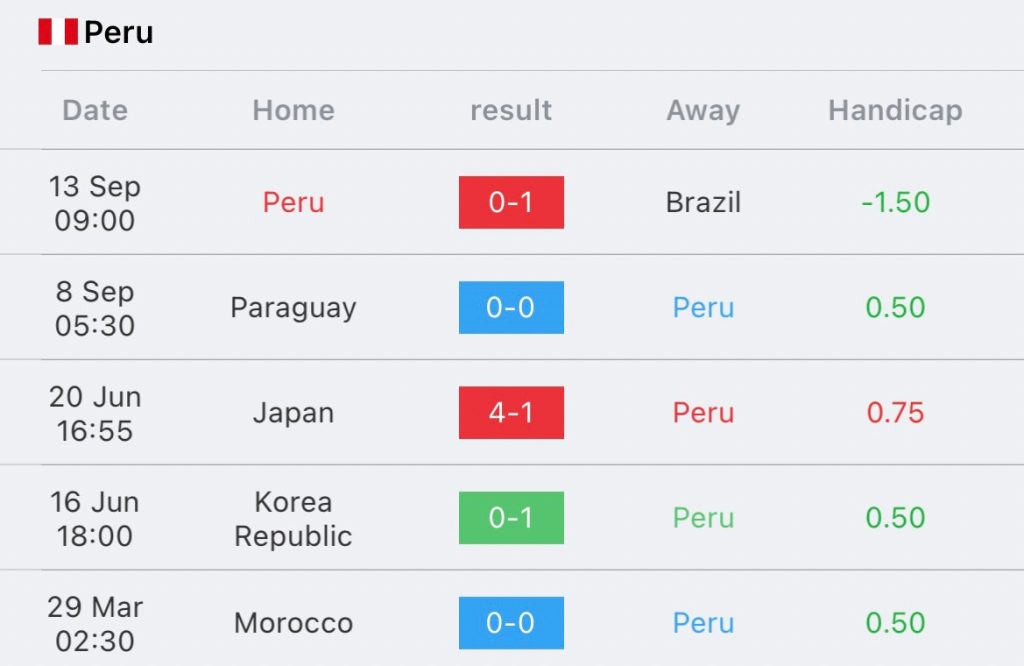Open the red 0-1 Peru vs Brazil result
This screenshot has width=1024, height=666.
pos(511,202)
